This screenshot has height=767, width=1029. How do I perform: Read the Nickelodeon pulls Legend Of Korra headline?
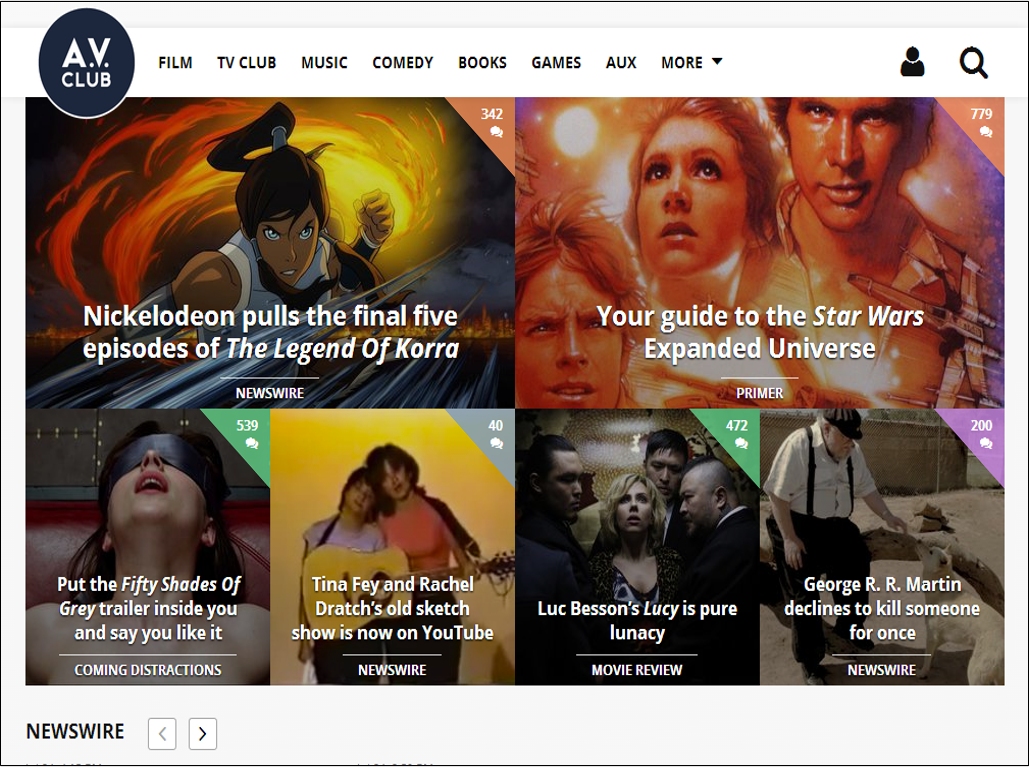tap(270, 333)
